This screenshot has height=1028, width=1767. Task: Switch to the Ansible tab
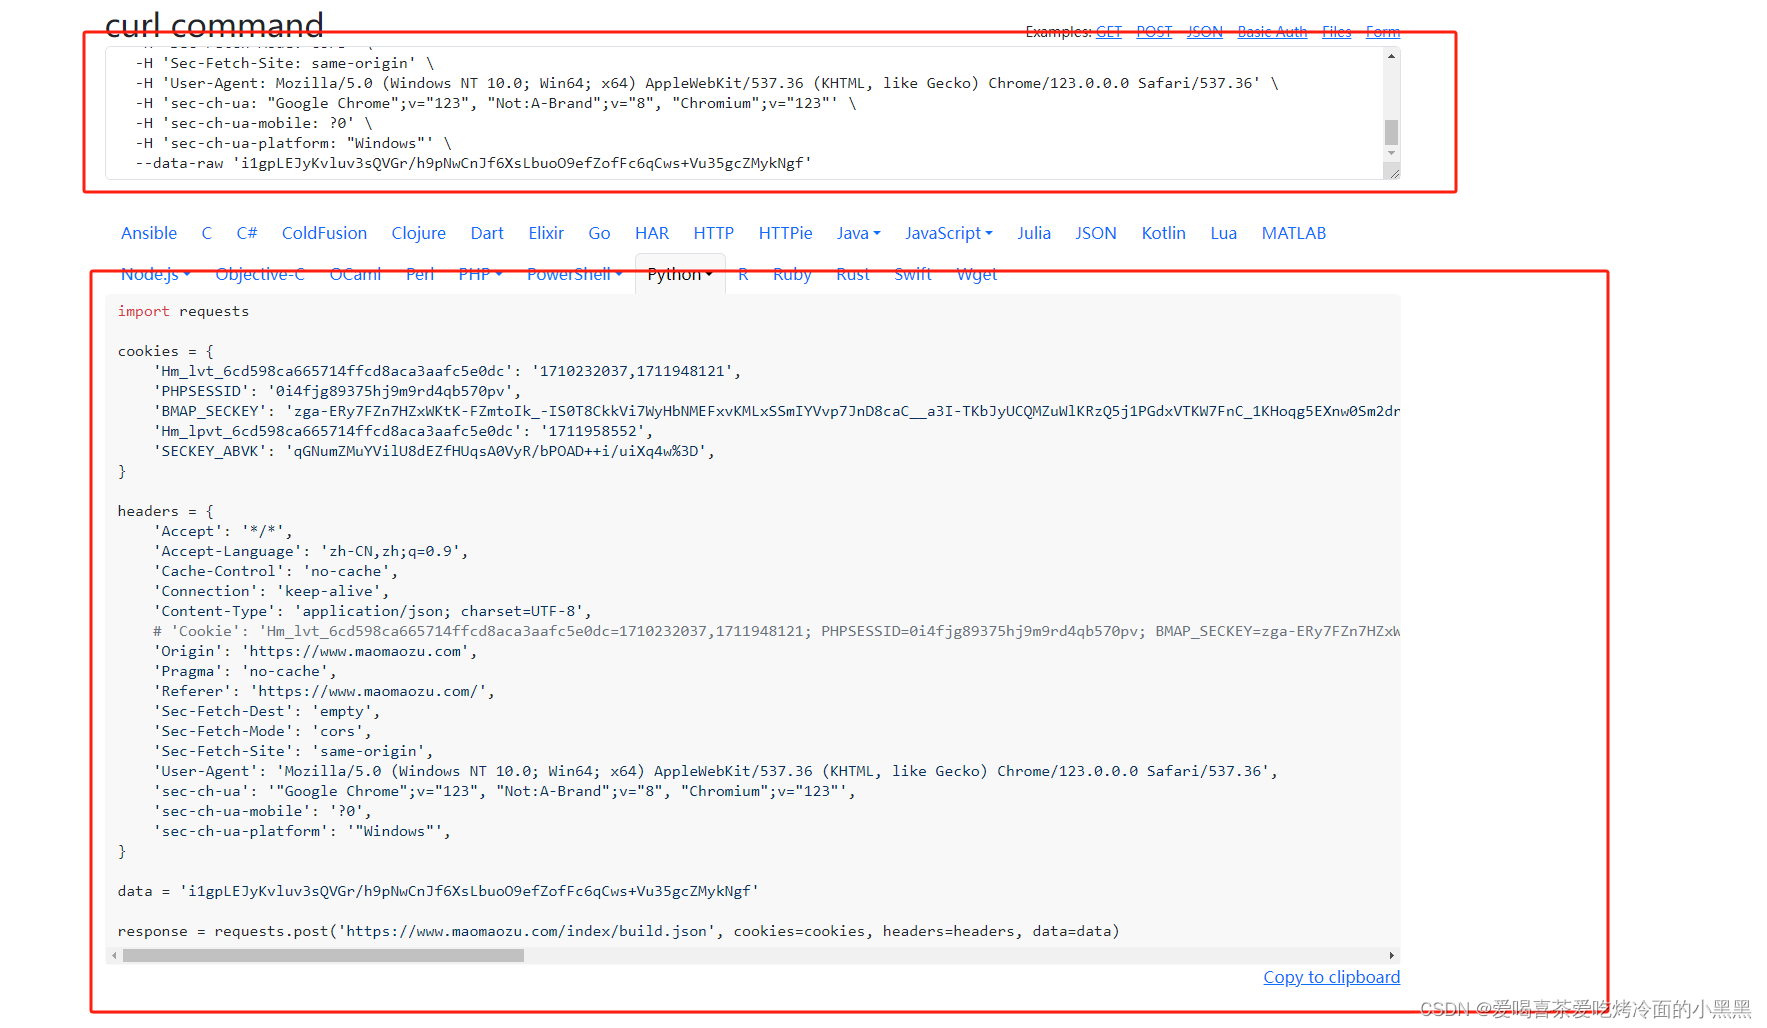[149, 233]
